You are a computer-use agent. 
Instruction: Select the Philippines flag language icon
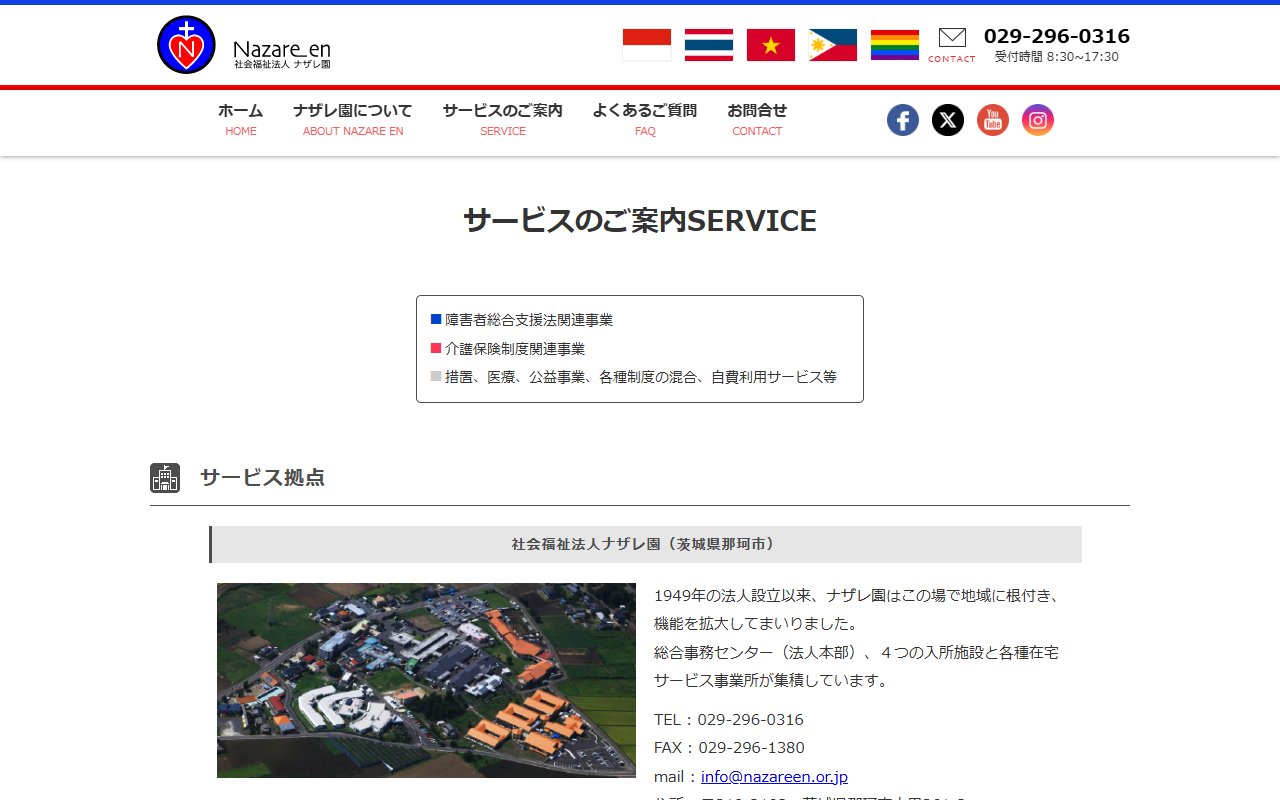click(x=833, y=45)
